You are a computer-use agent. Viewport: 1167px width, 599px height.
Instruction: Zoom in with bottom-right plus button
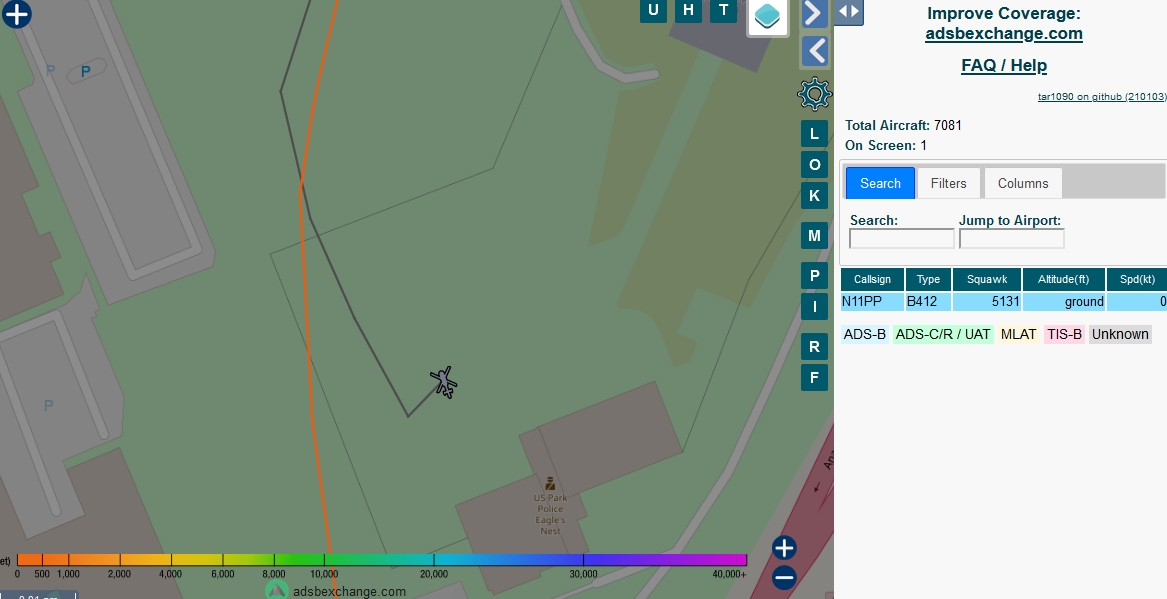click(x=784, y=548)
